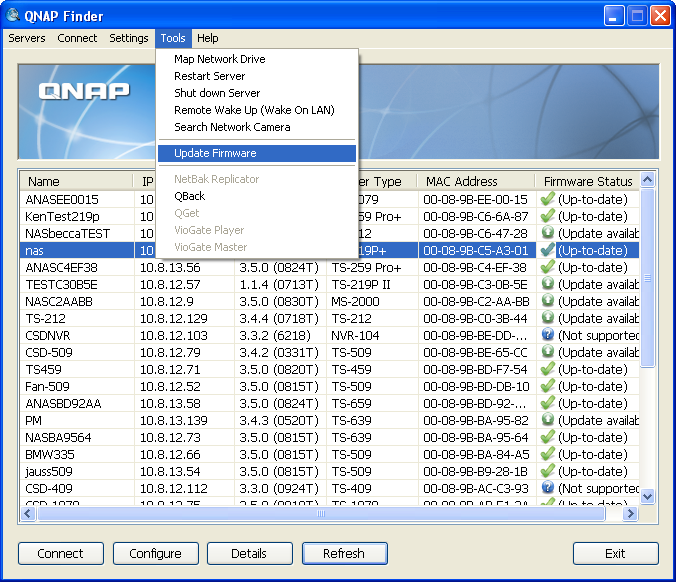This screenshot has width=676, height=582.
Task: Click the update icon in TS-212 row
Action: click(x=547, y=317)
